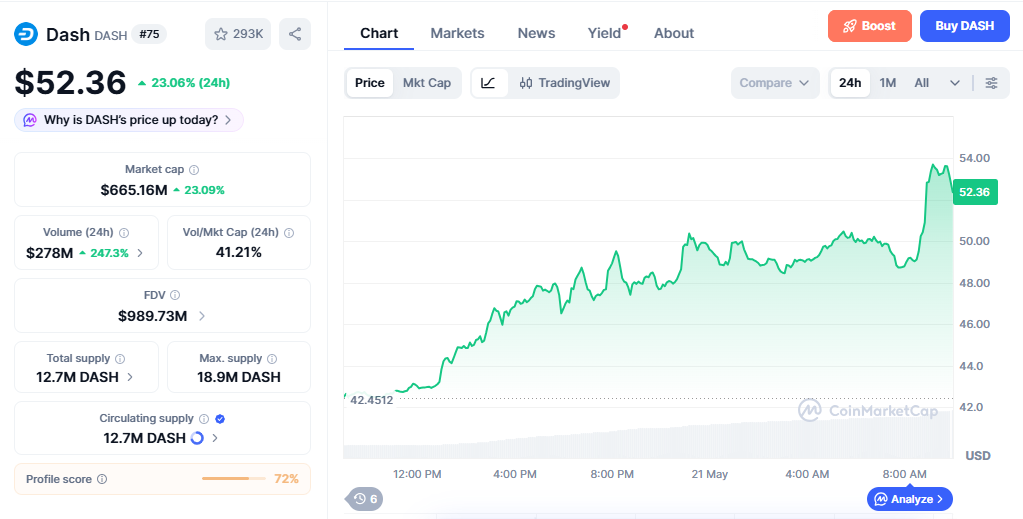
Task: Click the $52.36 current price
Action: (70, 83)
